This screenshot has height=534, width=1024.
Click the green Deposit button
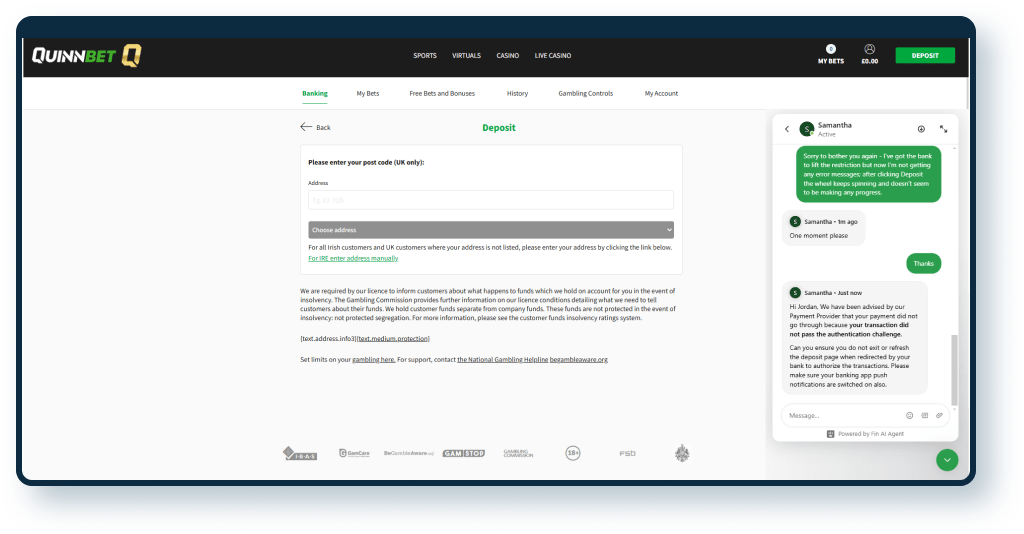tap(925, 55)
